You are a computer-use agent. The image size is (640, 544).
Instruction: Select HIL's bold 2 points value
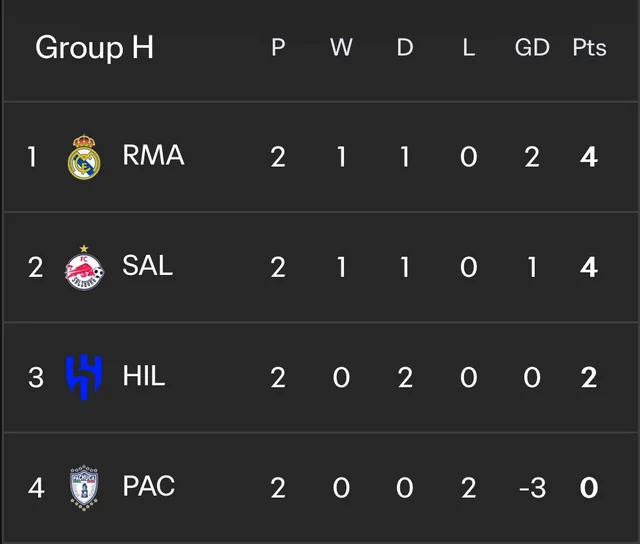pyautogui.click(x=589, y=377)
